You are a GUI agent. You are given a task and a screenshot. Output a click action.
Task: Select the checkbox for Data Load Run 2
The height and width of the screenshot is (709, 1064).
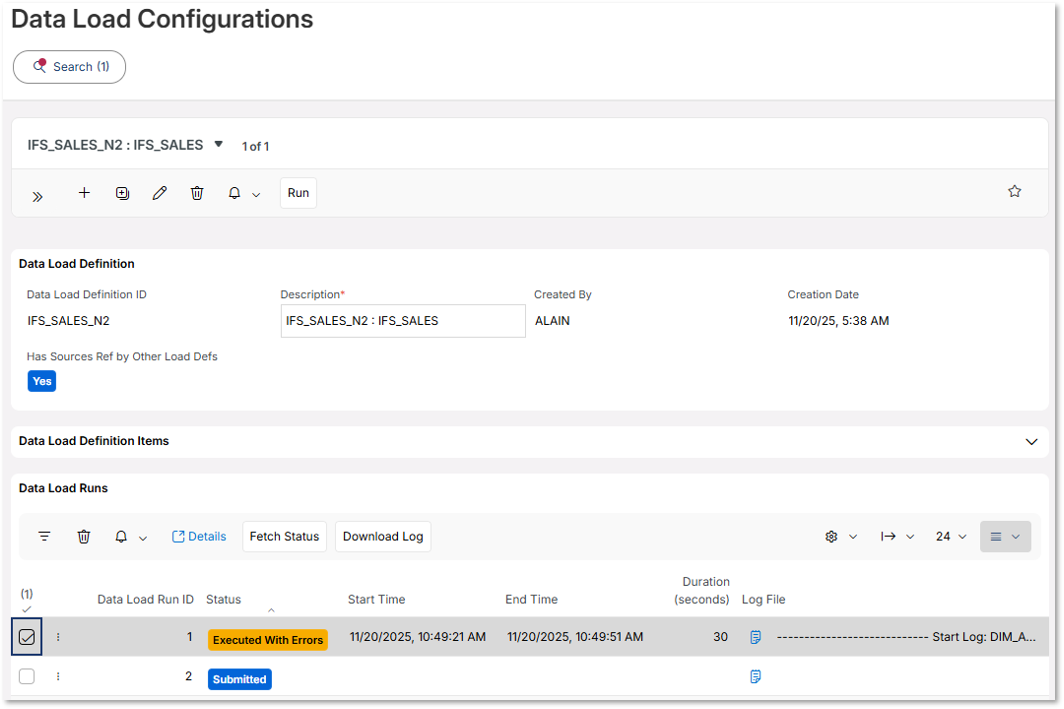coord(27,676)
